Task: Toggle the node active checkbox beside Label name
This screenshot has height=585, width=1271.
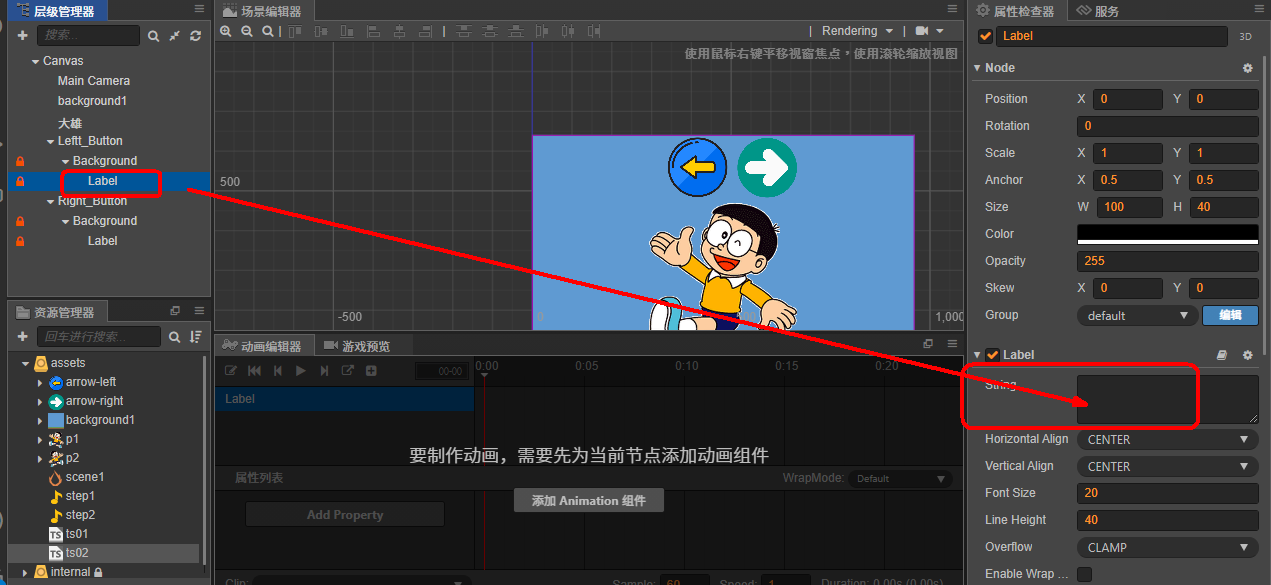Action: coord(986,36)
